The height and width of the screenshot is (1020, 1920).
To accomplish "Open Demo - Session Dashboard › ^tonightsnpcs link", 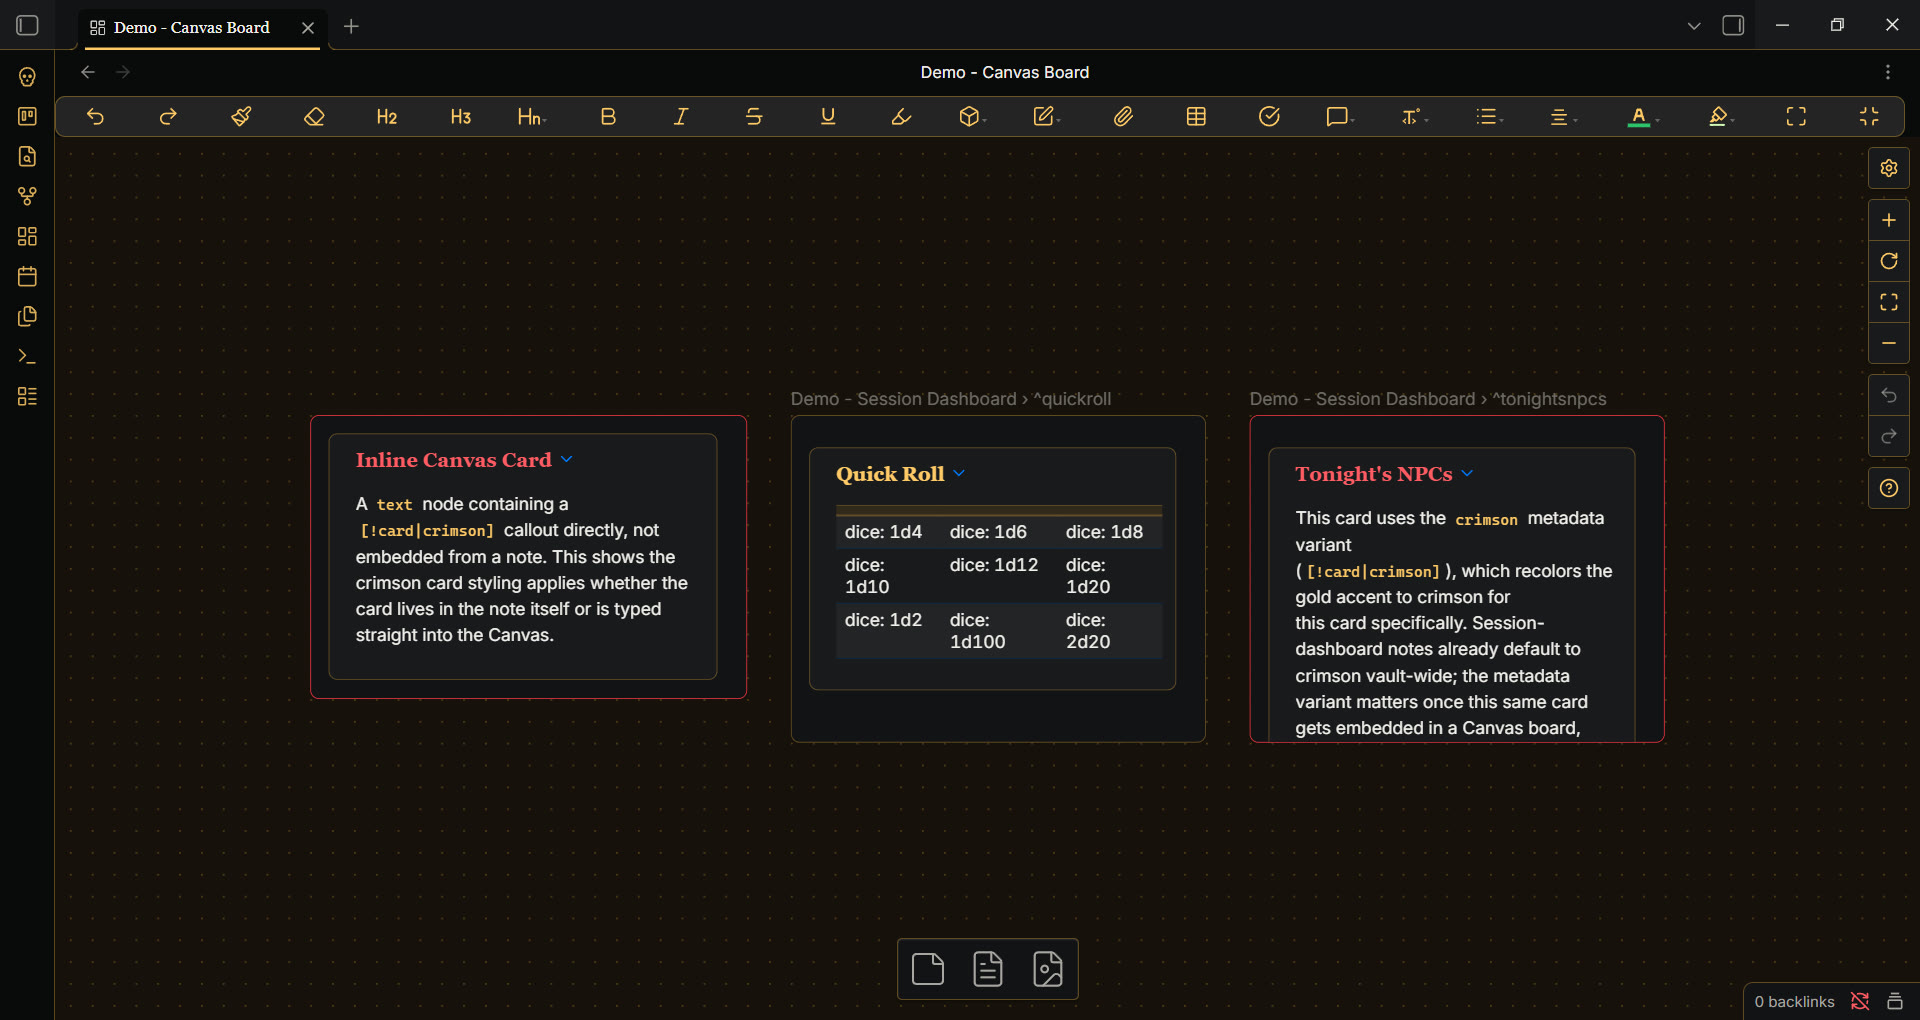I will pos(1428,399).
